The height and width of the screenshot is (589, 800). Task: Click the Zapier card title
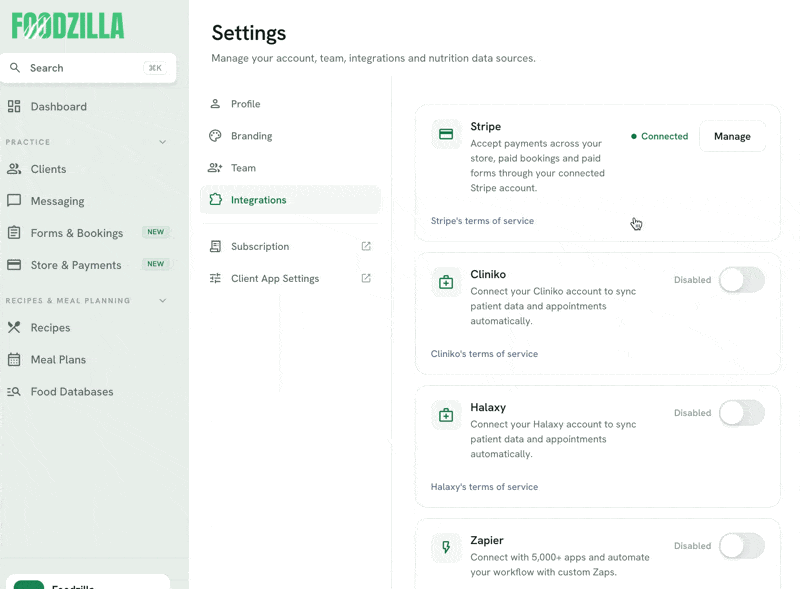tap(487, 540)
